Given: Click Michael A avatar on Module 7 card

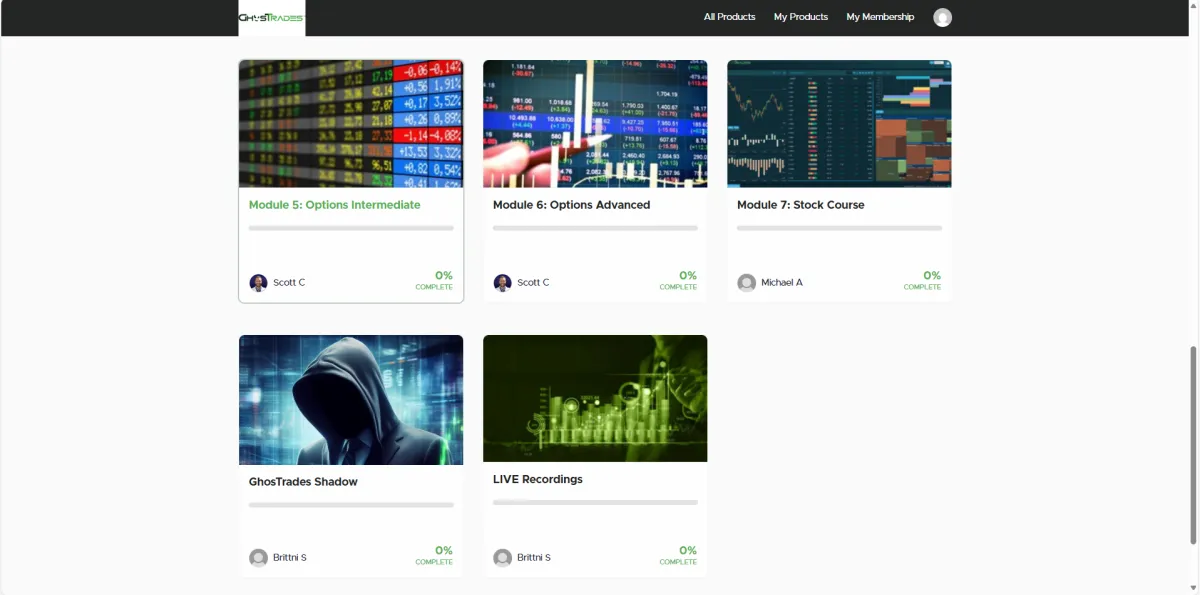Looking at the screenshot, I should pyautogui.click(x=746, y=283).
